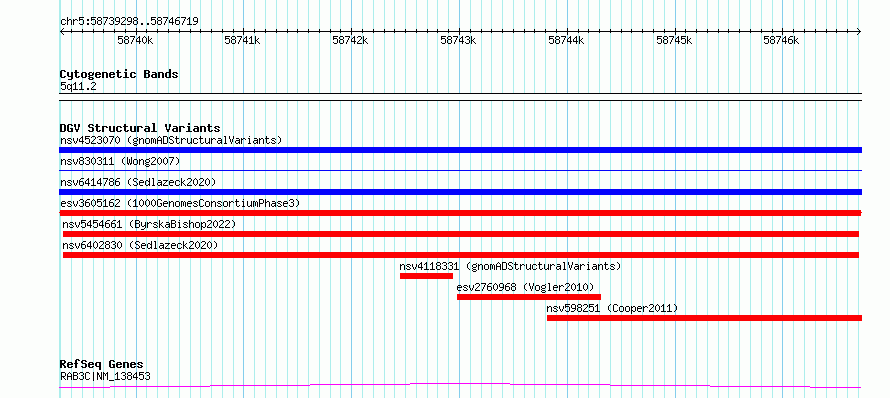Click the RefSeq Genes track heading
The height and width of the screenshot is (398, 890).
pyautogui.click(x=102, y=364)
